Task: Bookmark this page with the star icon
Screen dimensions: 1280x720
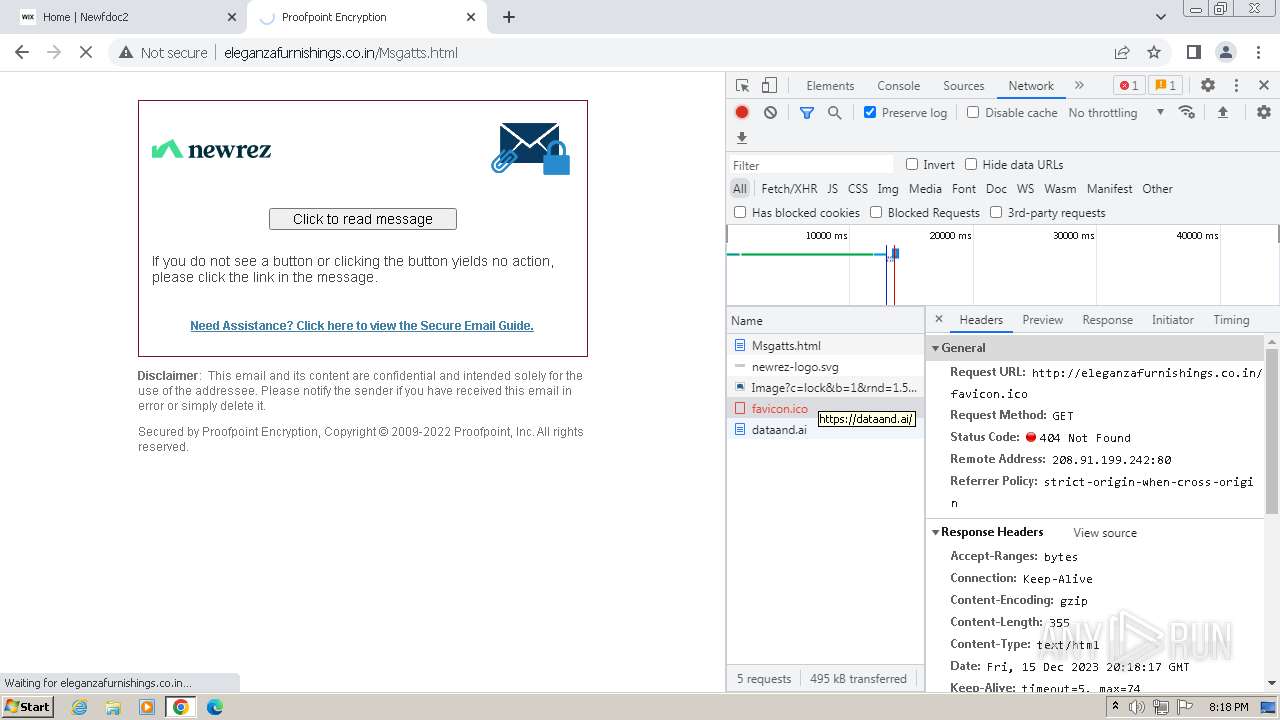Action: 1154,52
